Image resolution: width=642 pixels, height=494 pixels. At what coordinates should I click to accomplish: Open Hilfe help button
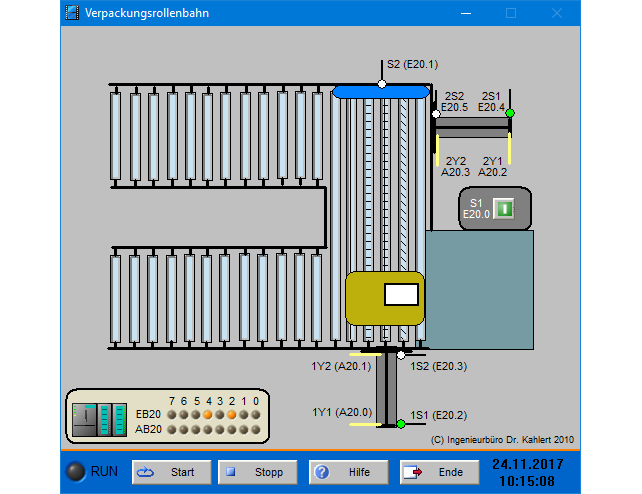point(348,472)
